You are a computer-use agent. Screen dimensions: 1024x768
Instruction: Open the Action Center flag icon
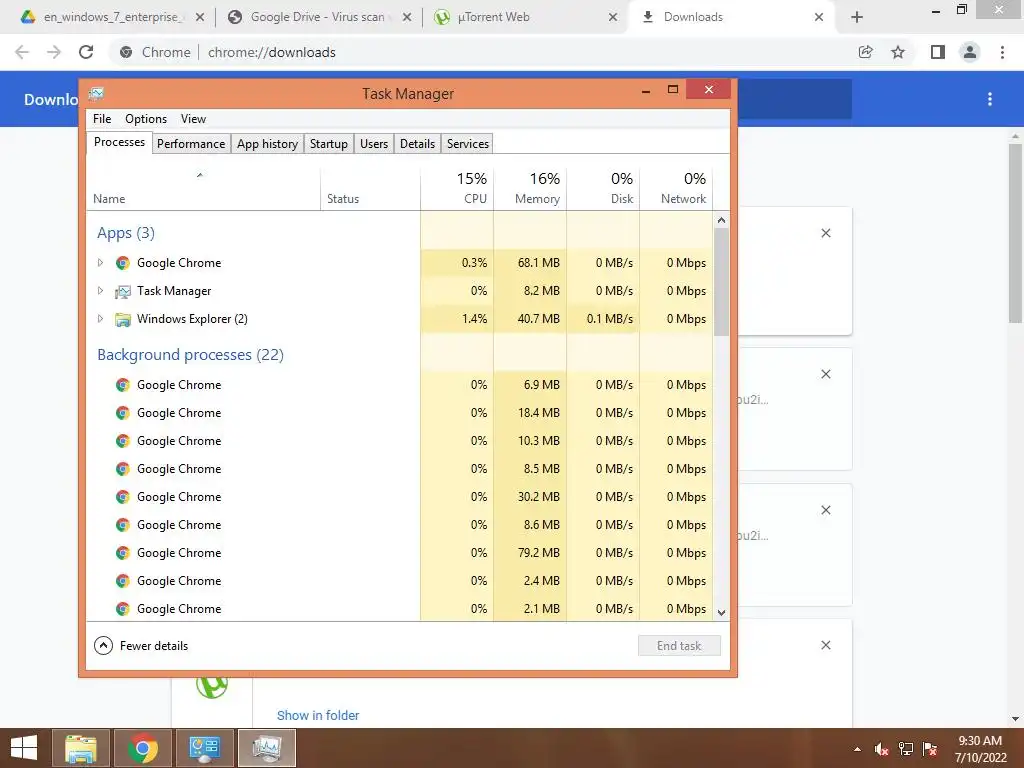(930, 749)
